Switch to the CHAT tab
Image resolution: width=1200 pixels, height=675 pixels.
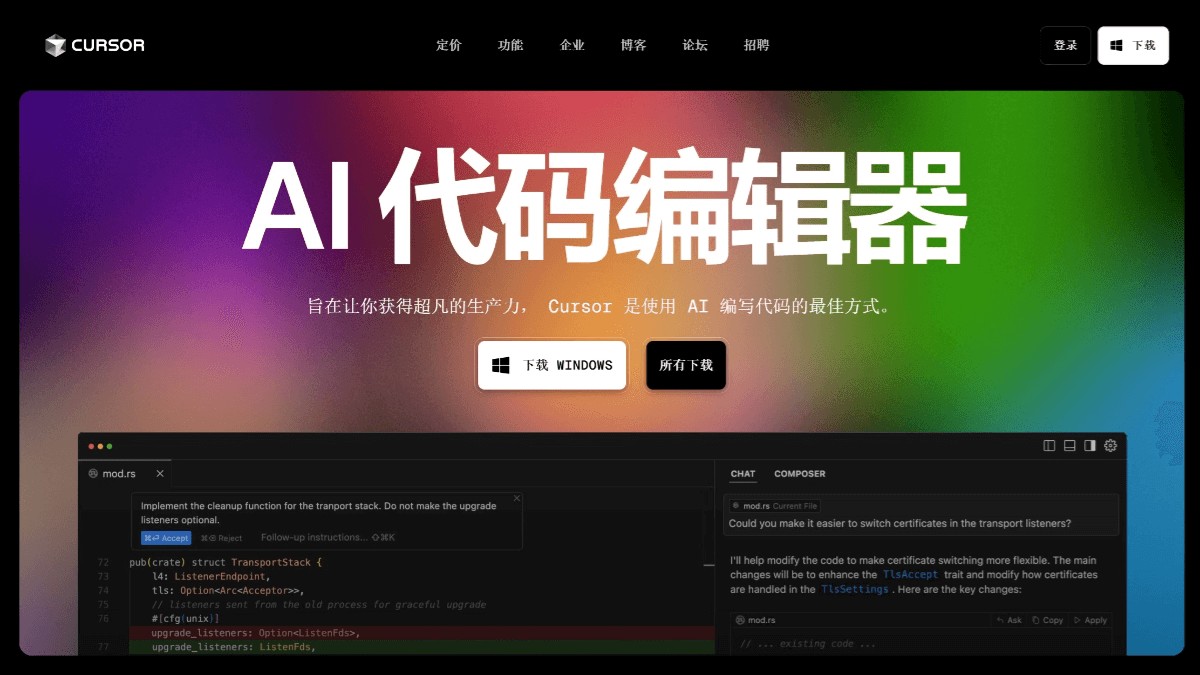(743, 474)
